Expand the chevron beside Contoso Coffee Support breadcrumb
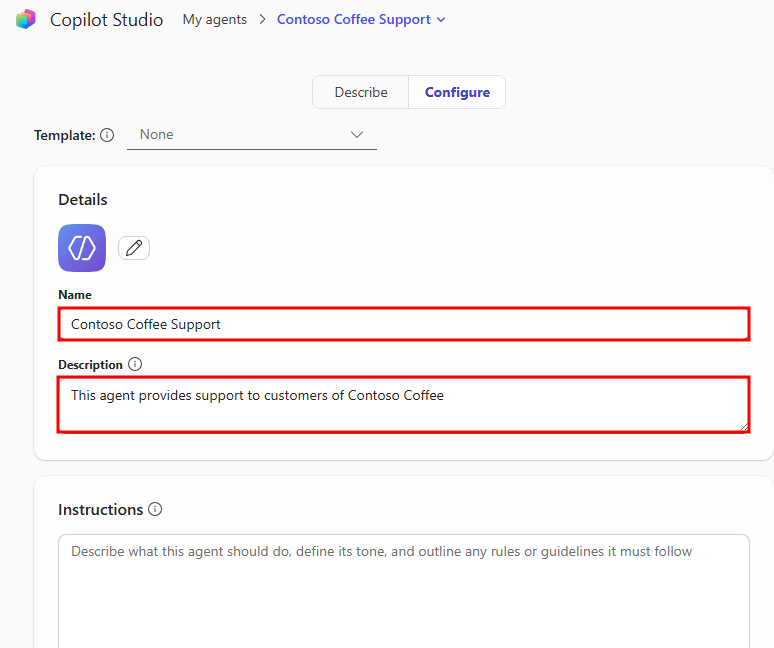Viewport: 774px width, 648px height. [442, 19]
